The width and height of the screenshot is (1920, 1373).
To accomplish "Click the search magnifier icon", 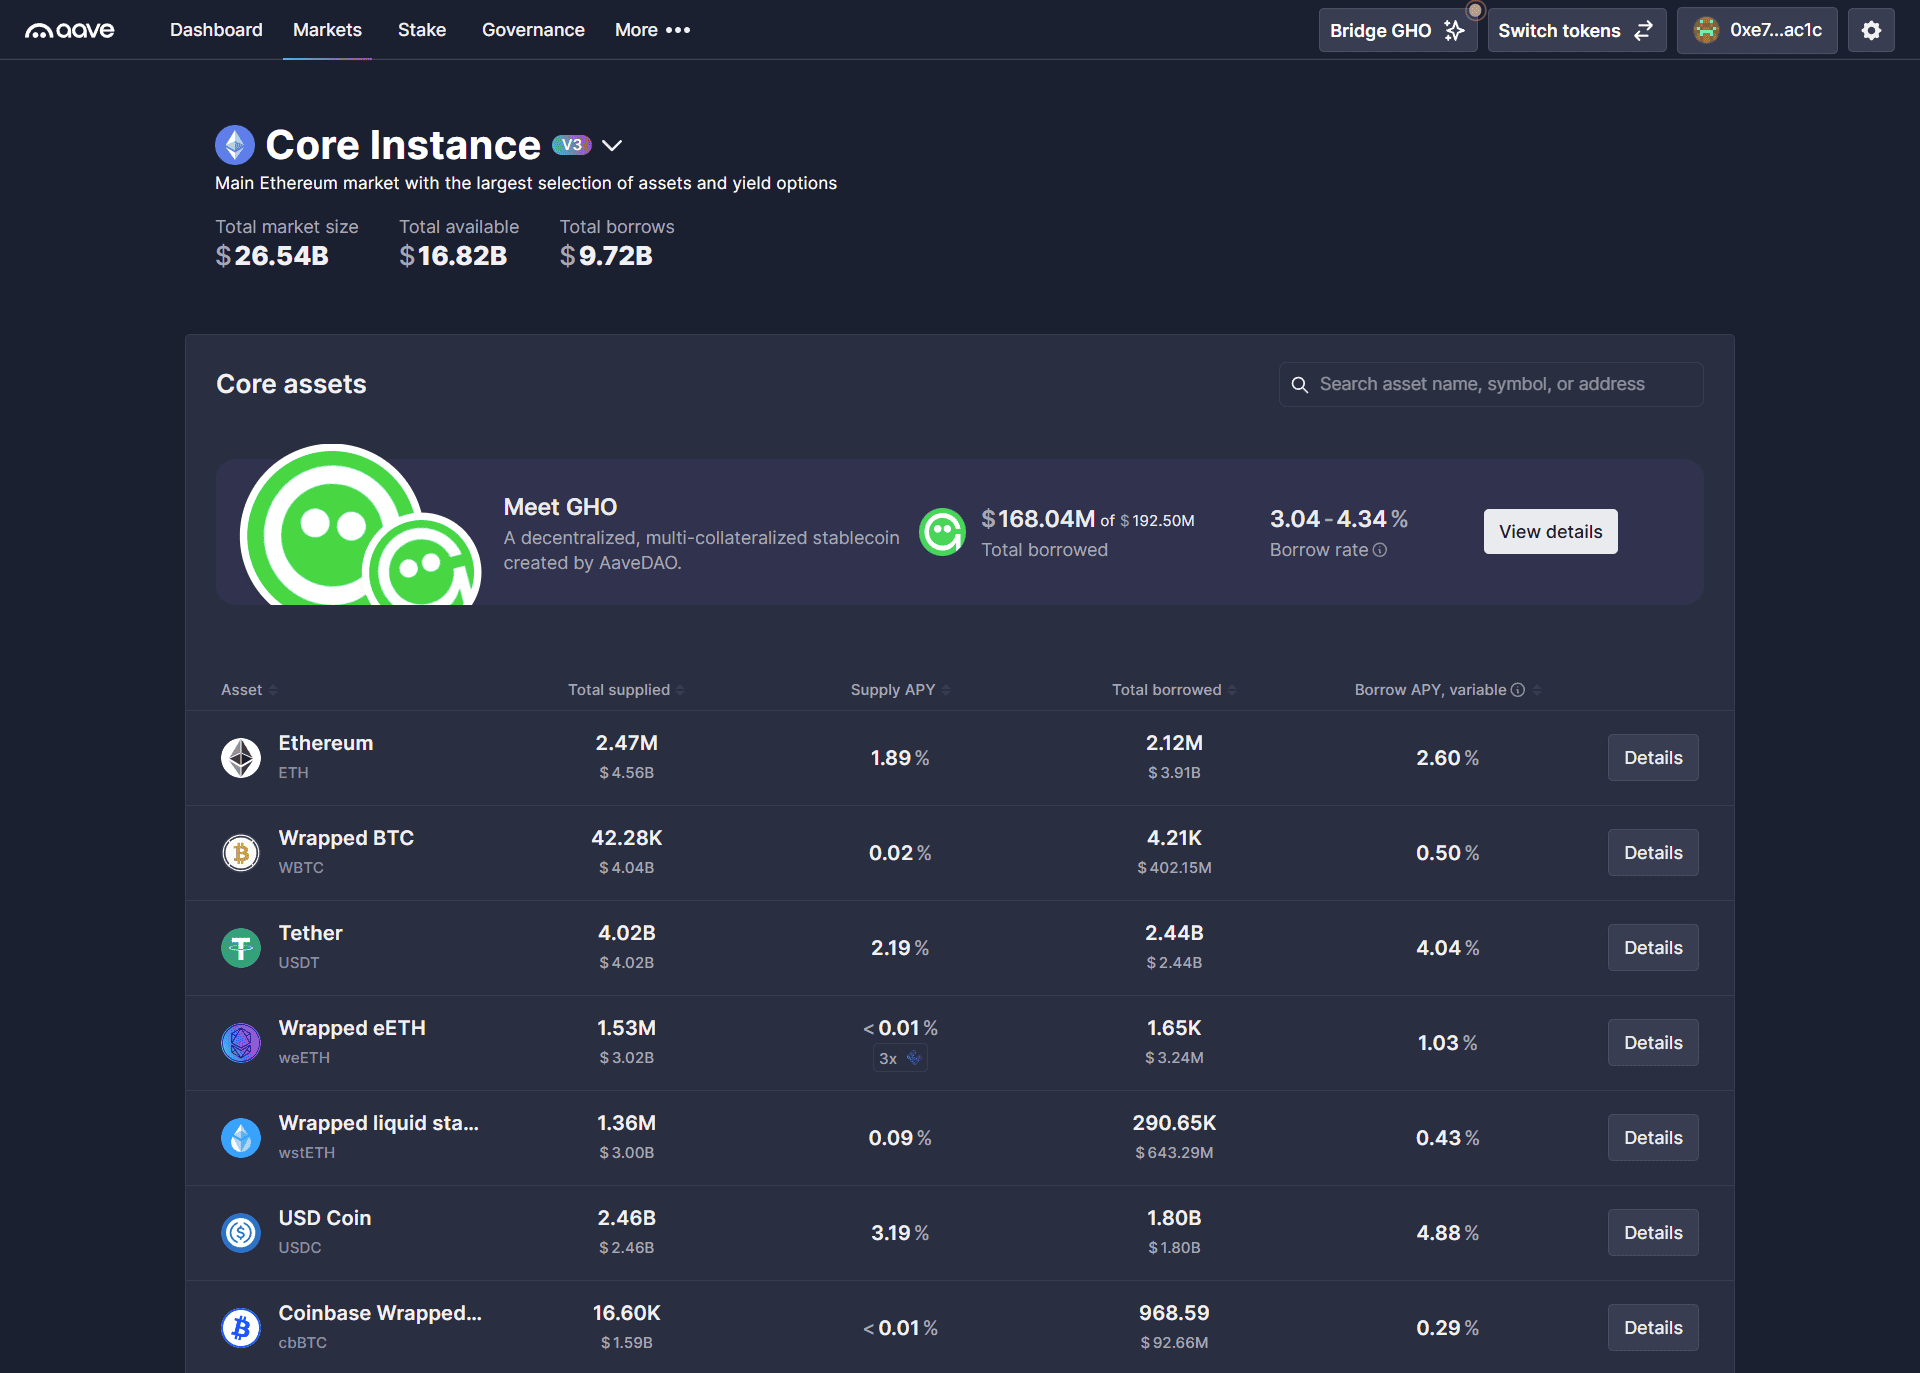I will click(1300, 385).
